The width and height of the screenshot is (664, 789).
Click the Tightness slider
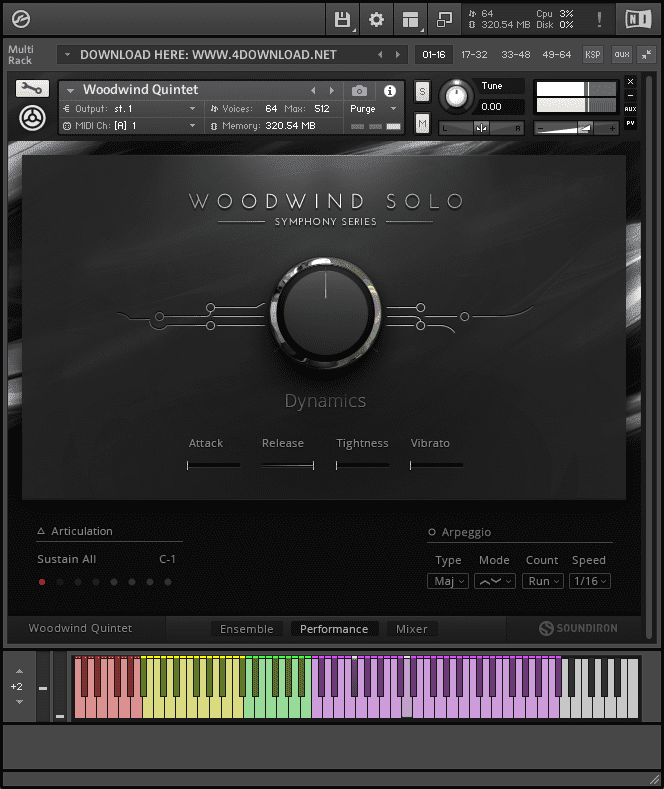(x=362, y=465)
